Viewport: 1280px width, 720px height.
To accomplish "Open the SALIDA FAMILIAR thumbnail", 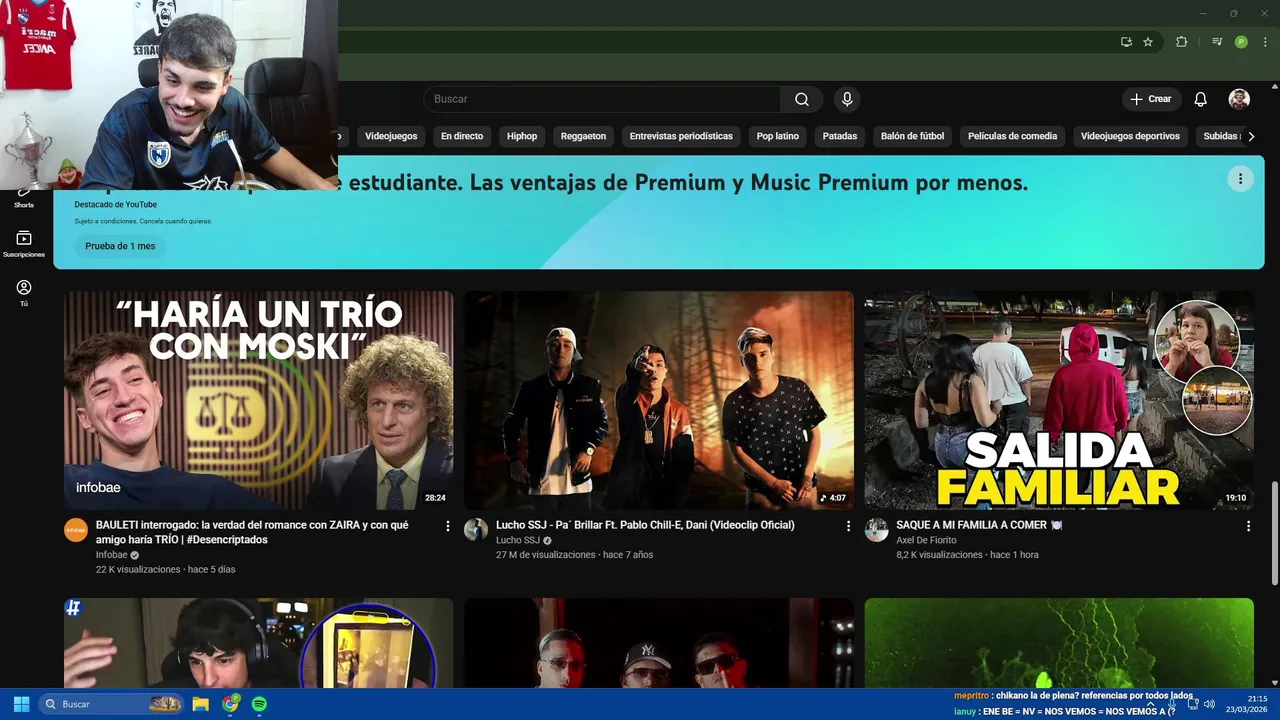I will click(1059, 401).
